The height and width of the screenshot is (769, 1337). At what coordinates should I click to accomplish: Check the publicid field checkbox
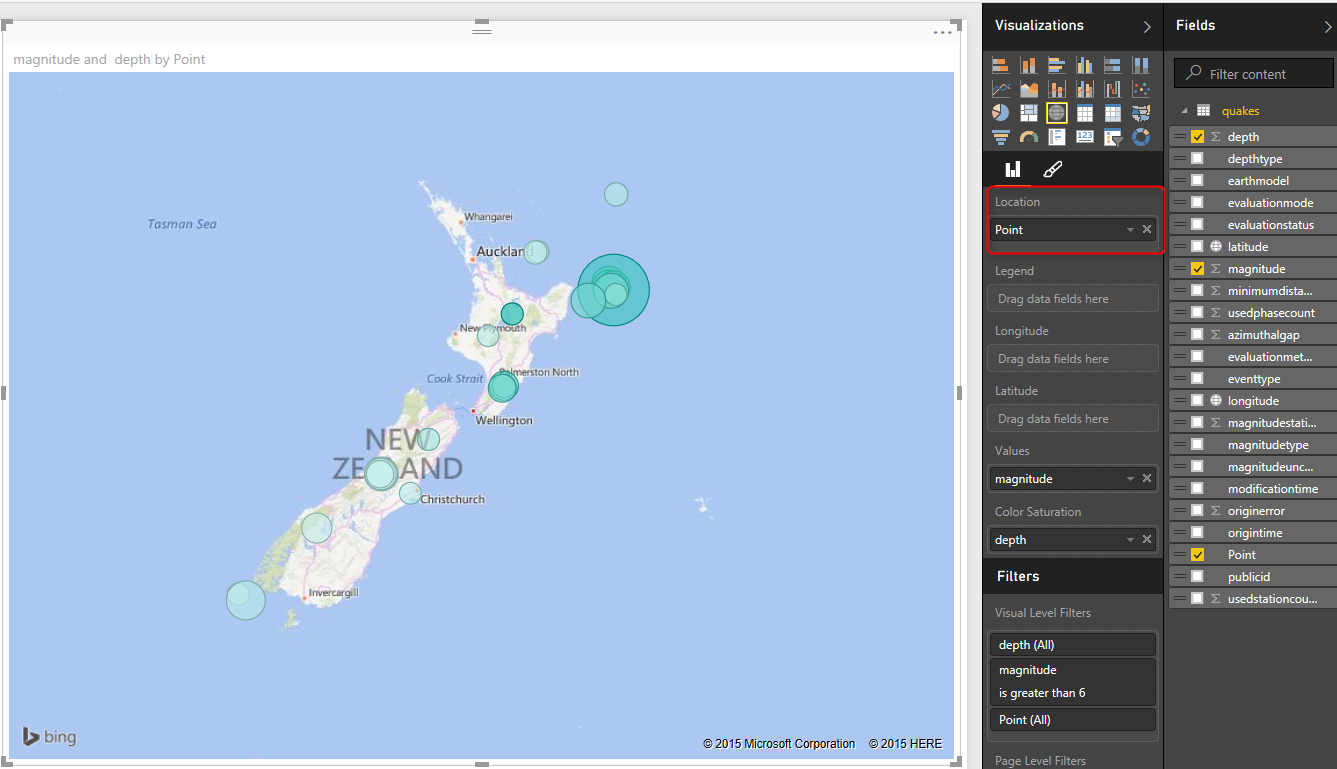[x=1197, y=577]
